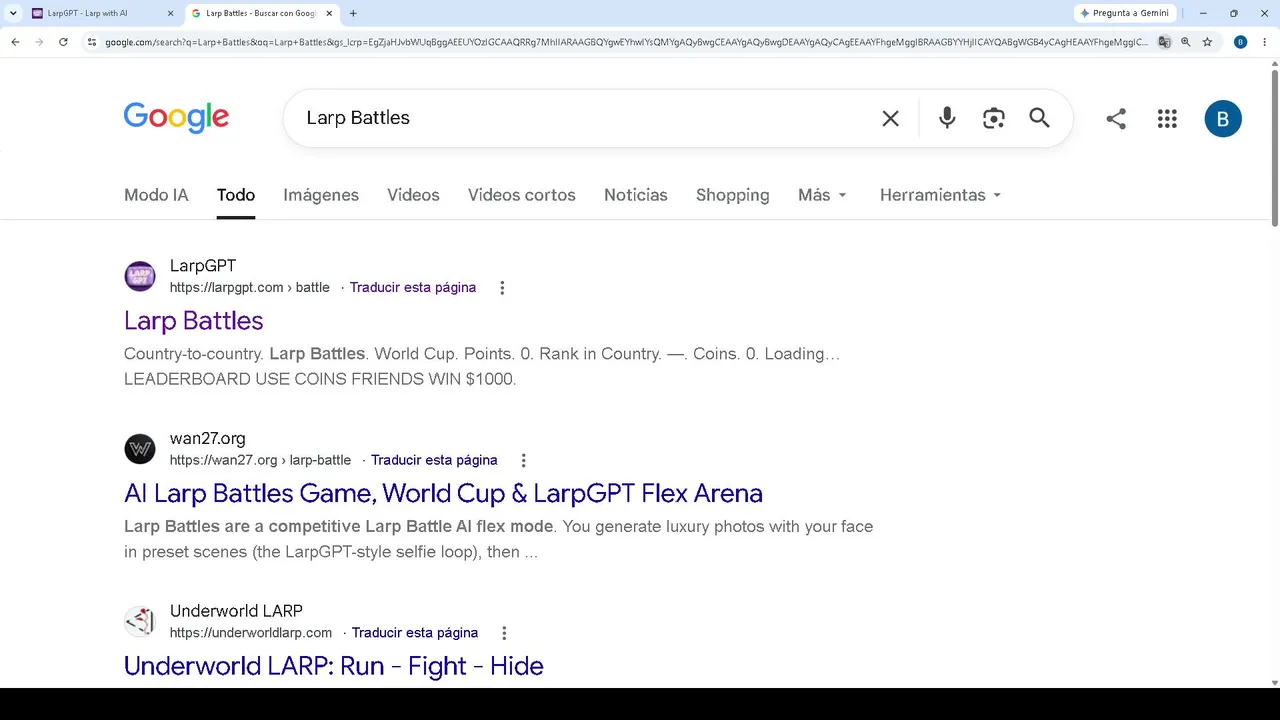Image resolution: width=1280 pixels, height=720 pixels.
Task: Click the Underworld LARP site favicon
Action: (x=140, y=621)
